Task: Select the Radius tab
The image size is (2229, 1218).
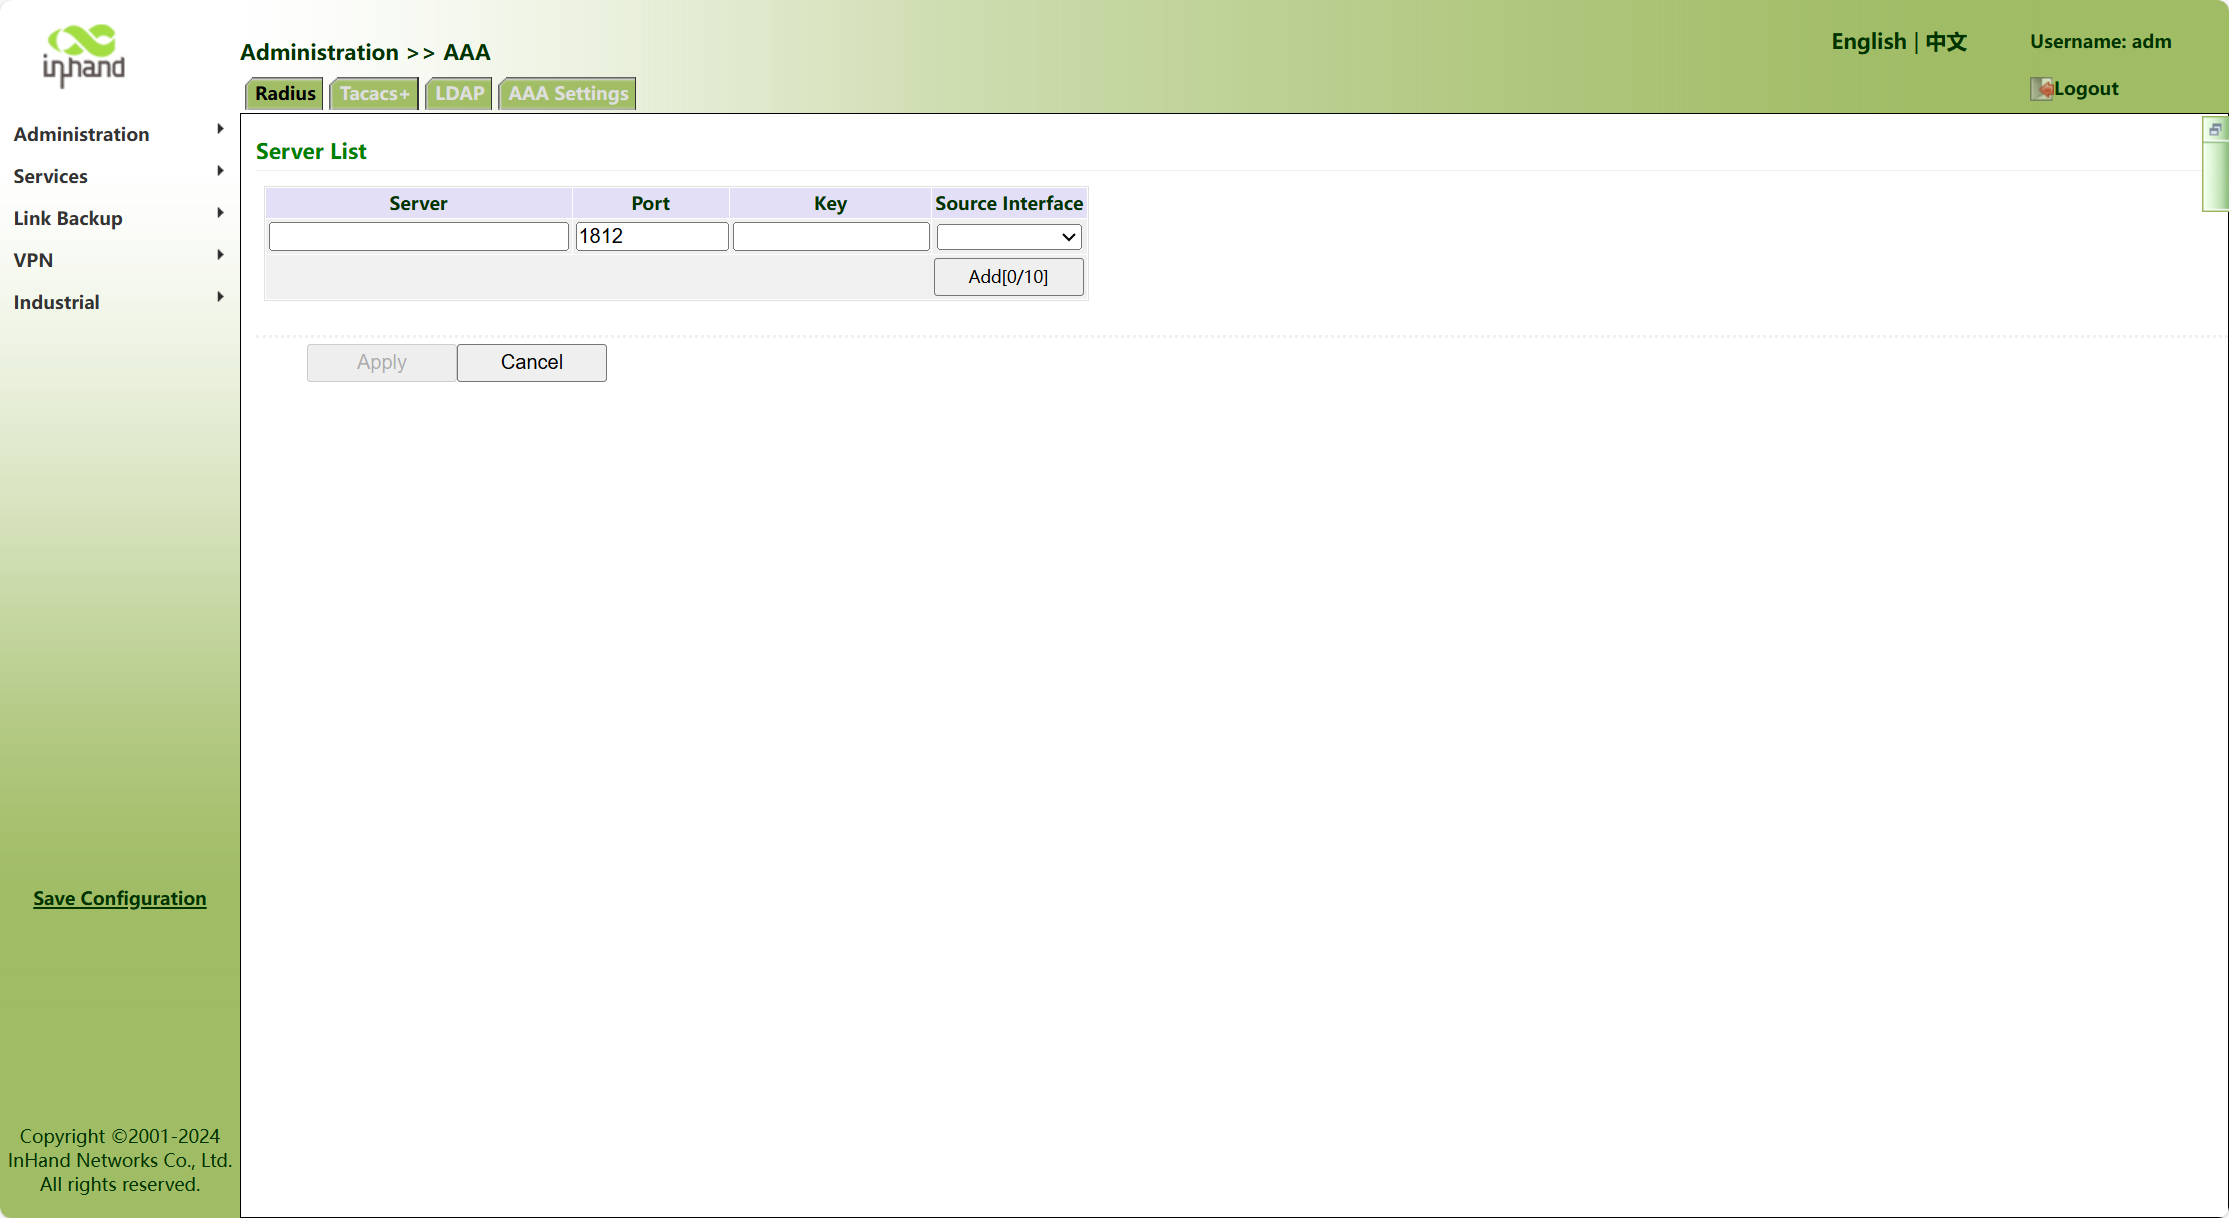Action: [x=285, y=94]
